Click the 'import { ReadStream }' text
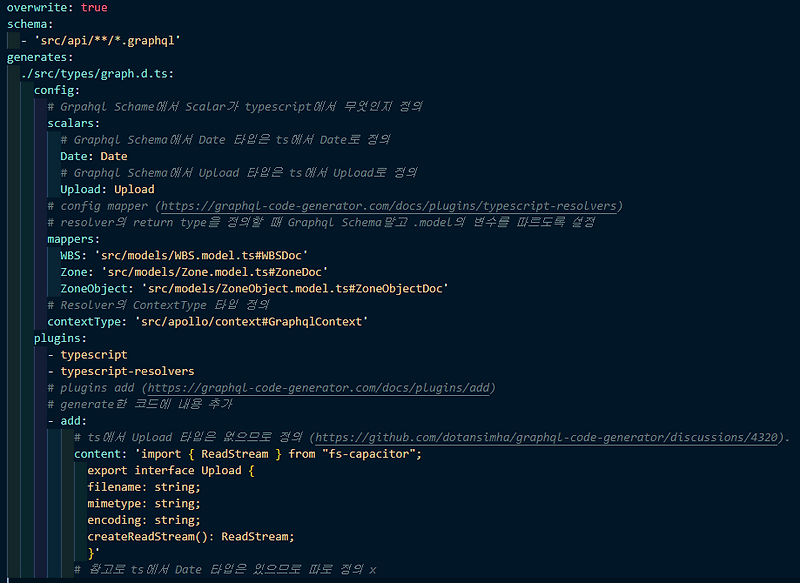800x583 pixels. (x=211, y=454)
